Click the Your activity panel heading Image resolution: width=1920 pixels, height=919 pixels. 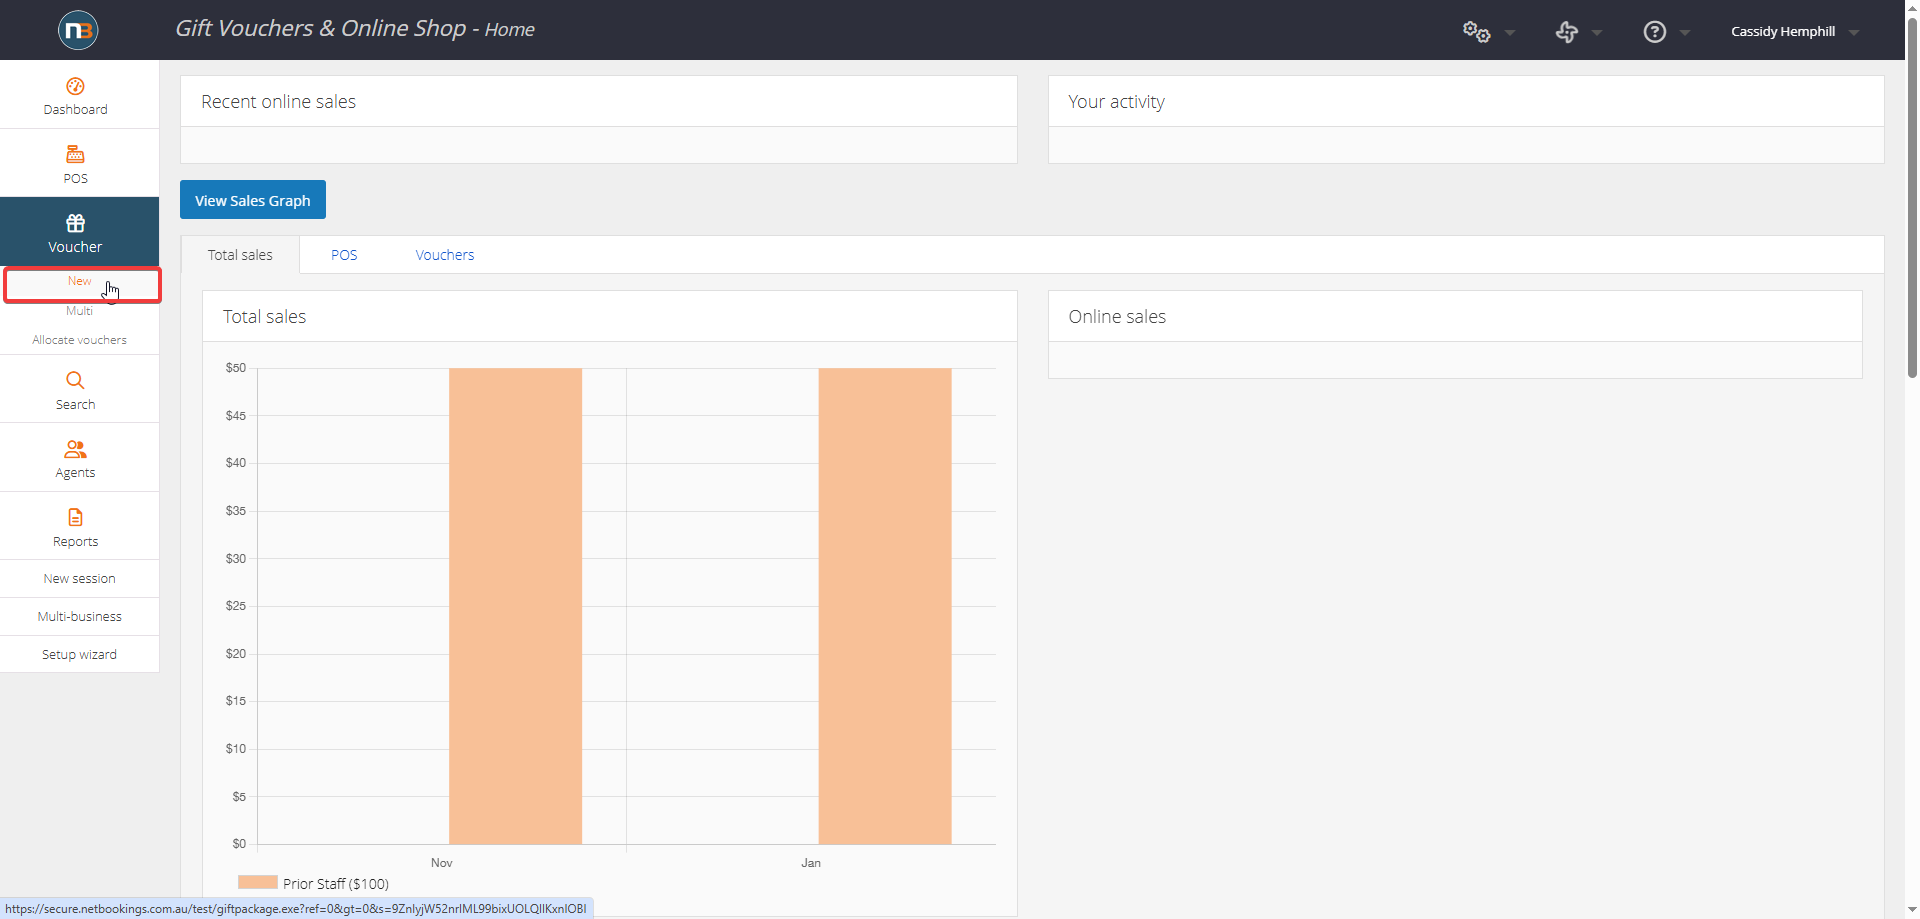coord(1116,102)
